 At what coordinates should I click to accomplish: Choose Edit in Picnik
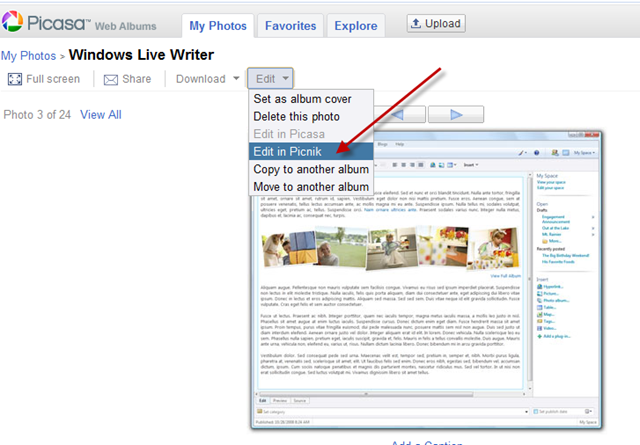(x=311, y=151)
